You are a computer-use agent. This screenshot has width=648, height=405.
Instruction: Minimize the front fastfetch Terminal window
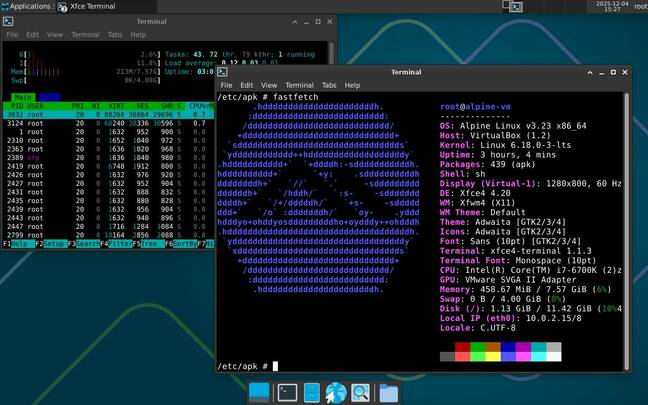(x=602, y=72)
